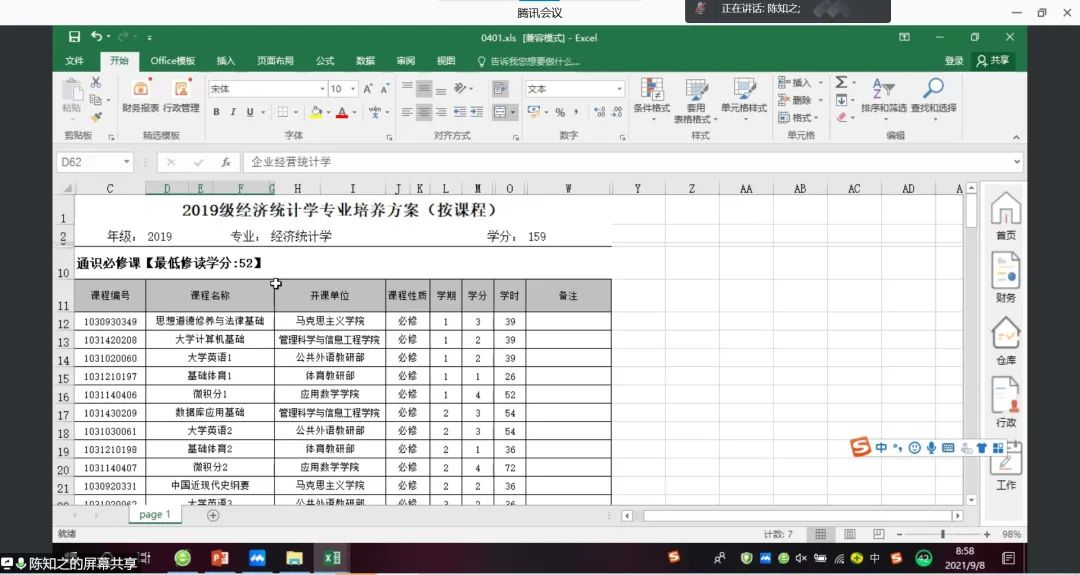Expand the Name Box dropdown arrow

pyautogui.click(x=127, y=162)
